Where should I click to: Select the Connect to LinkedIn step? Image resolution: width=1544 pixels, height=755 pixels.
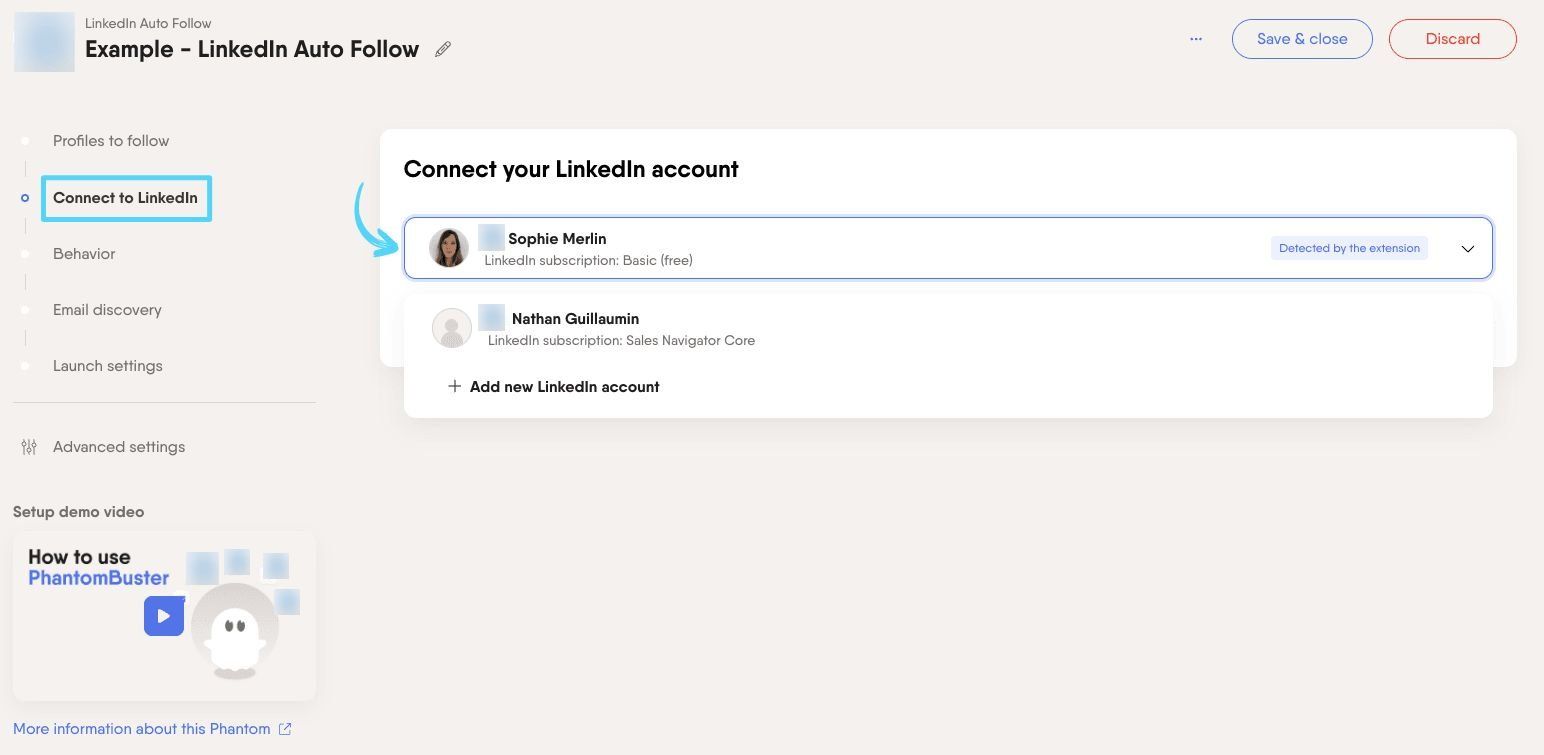[x=125, y=198]
